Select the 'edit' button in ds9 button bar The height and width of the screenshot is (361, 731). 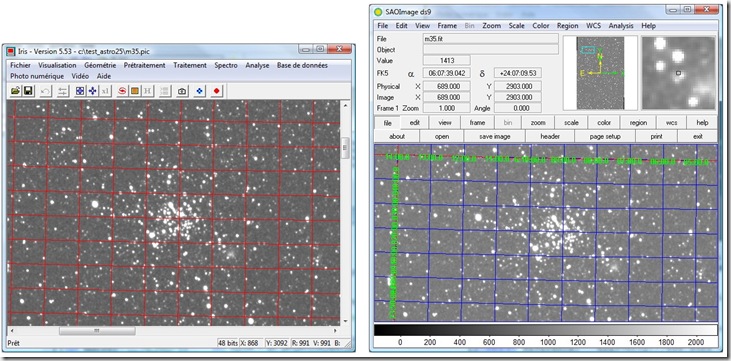[415, 123]
